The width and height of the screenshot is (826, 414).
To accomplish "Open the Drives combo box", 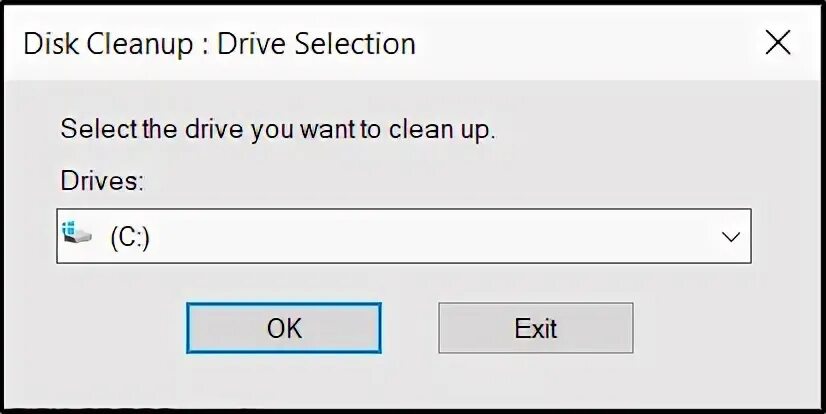I will (x=403, y=236).
